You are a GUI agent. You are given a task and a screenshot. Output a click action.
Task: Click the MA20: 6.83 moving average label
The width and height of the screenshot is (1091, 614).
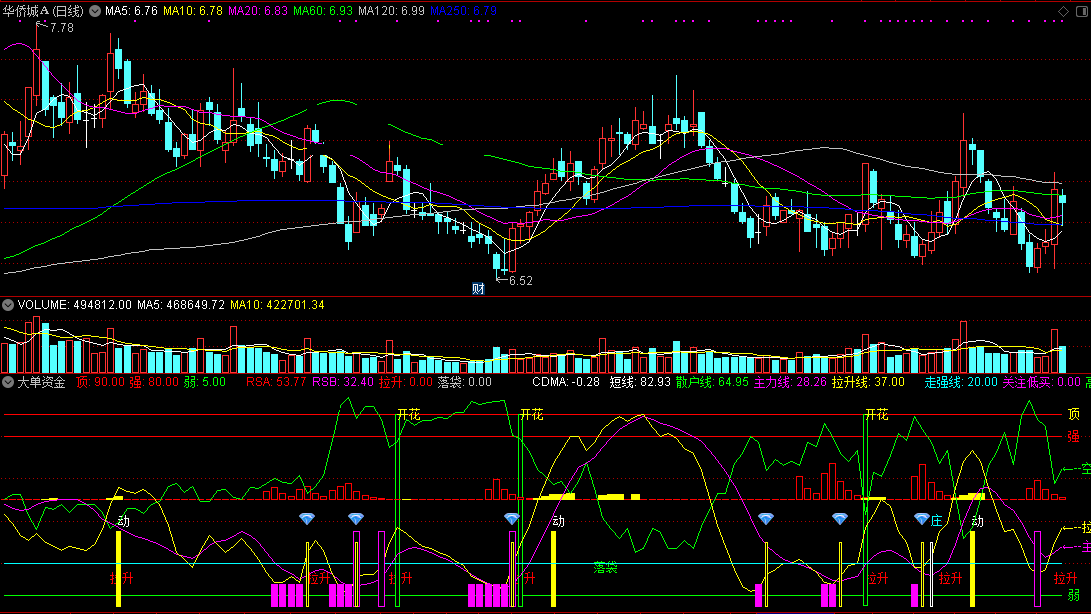[x=257, y=11]
